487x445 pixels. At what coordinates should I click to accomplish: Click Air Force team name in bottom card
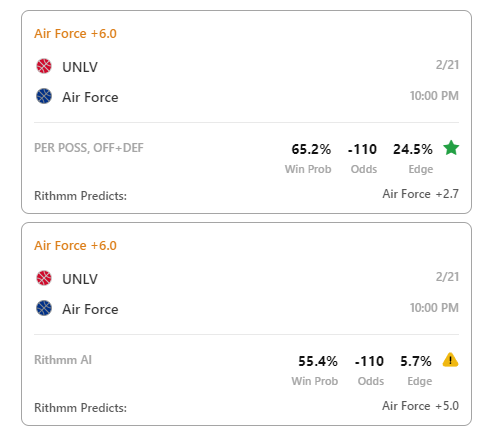click(90, 309)
